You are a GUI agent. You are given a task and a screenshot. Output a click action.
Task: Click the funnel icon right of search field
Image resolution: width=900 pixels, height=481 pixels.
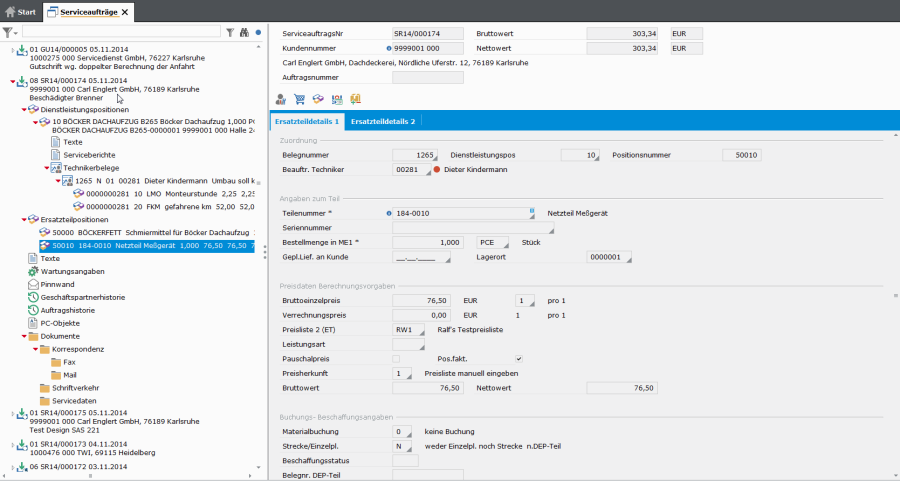click(230, 33)
